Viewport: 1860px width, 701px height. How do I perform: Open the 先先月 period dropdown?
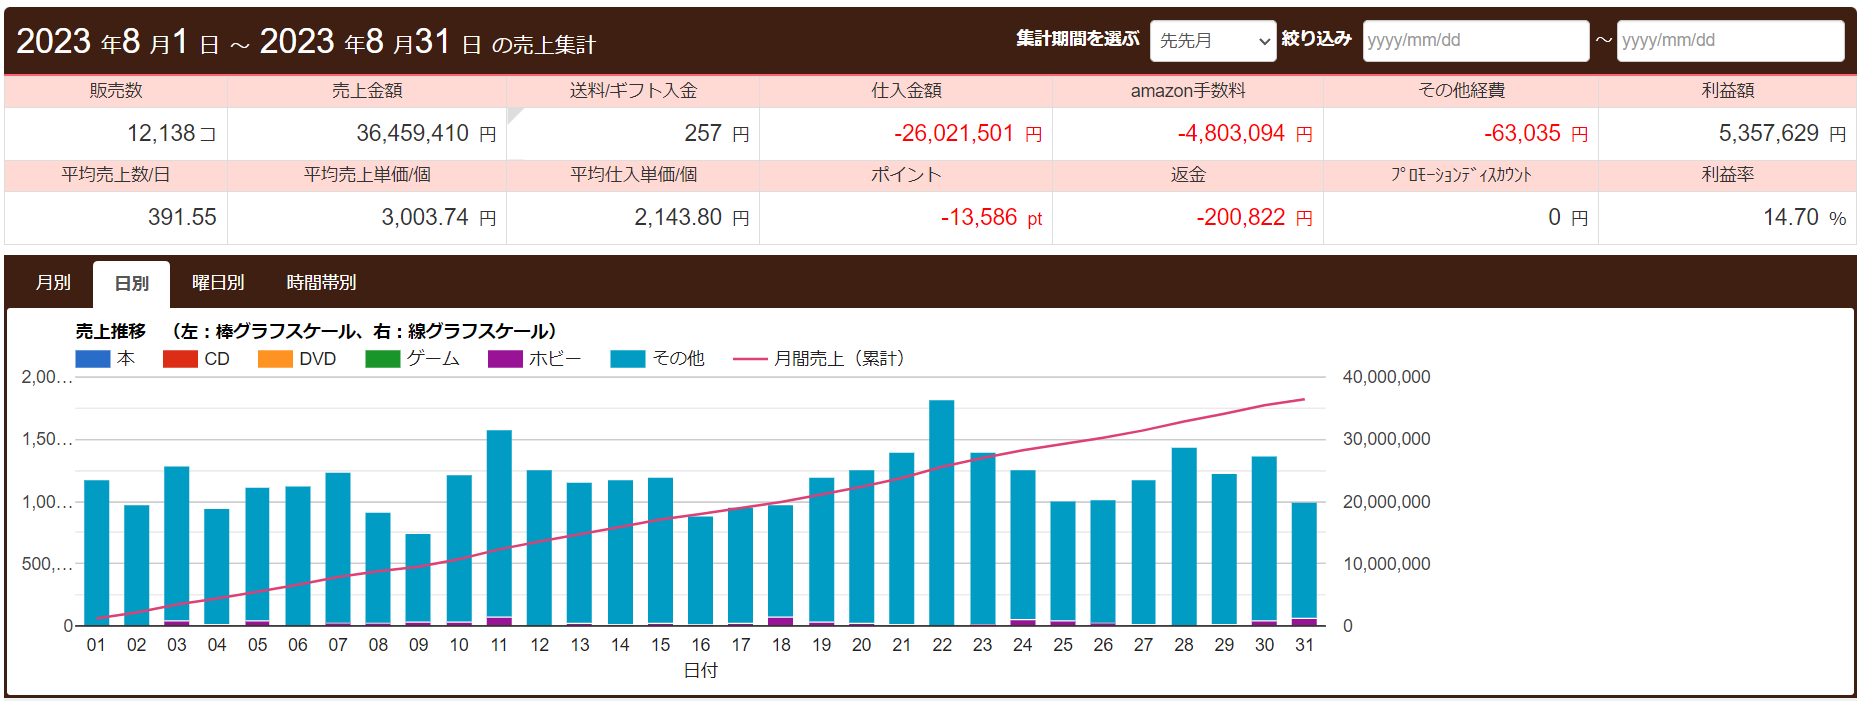[x=1212, y=41]
